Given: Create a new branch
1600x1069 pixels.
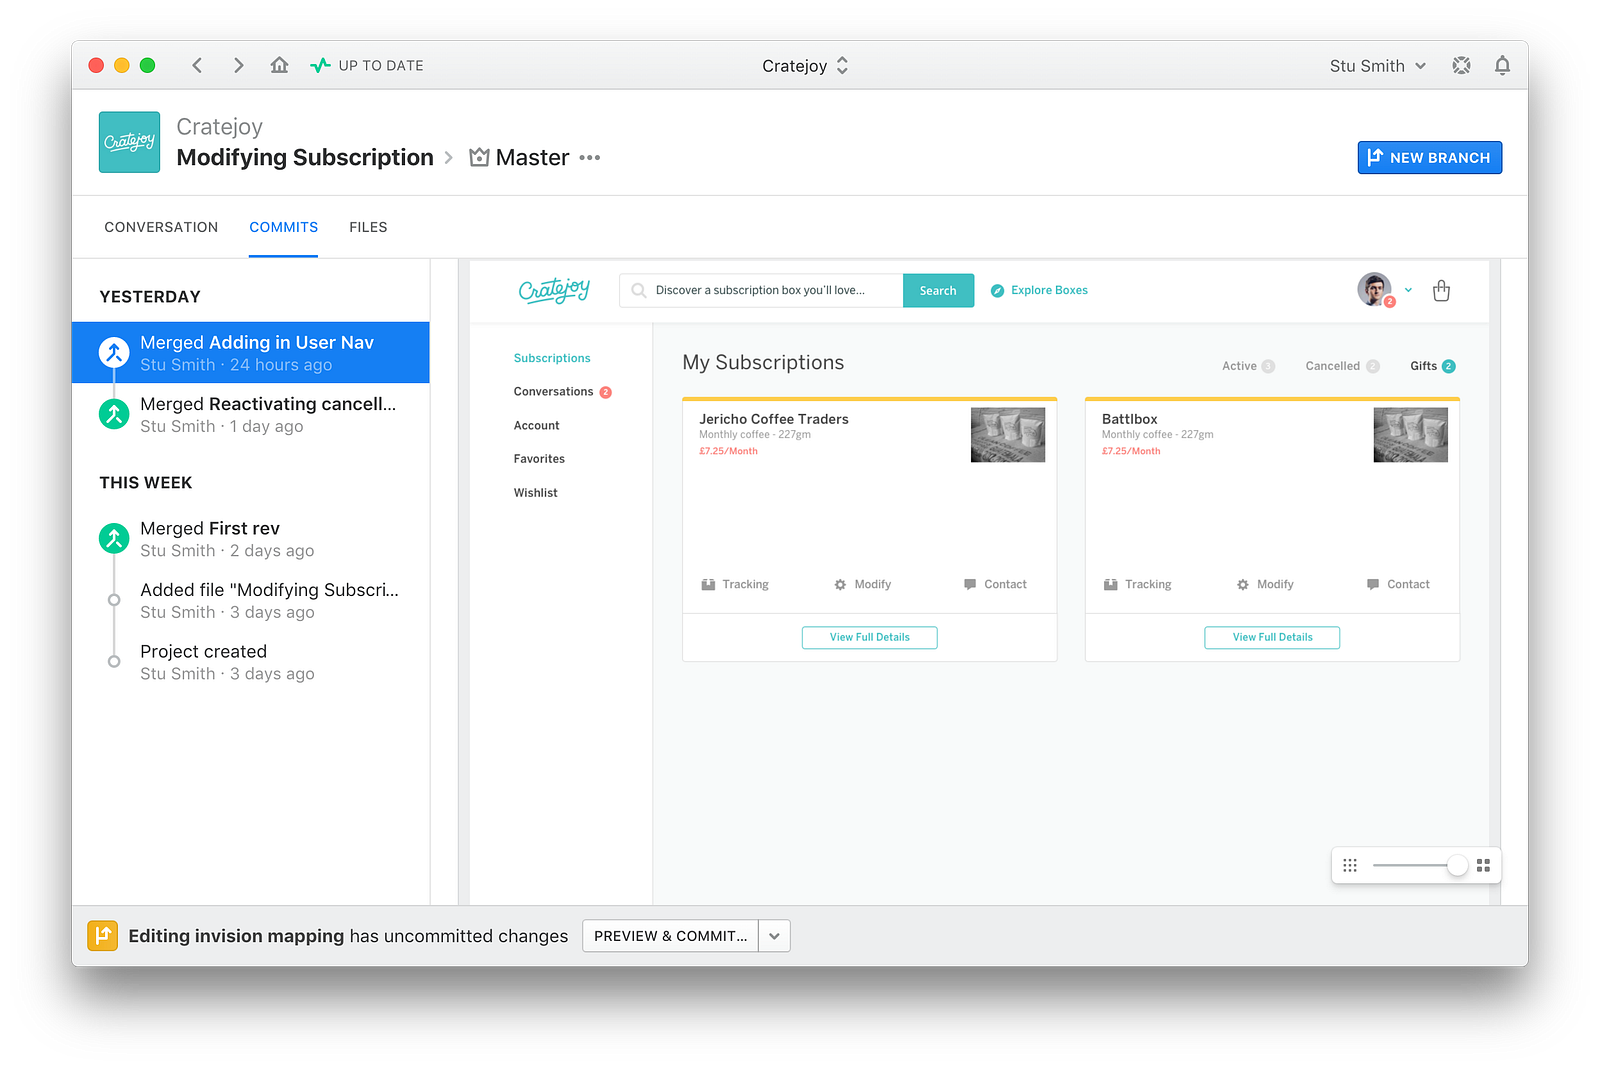Looking at the screenshot, I should [x=1429, y=157].
